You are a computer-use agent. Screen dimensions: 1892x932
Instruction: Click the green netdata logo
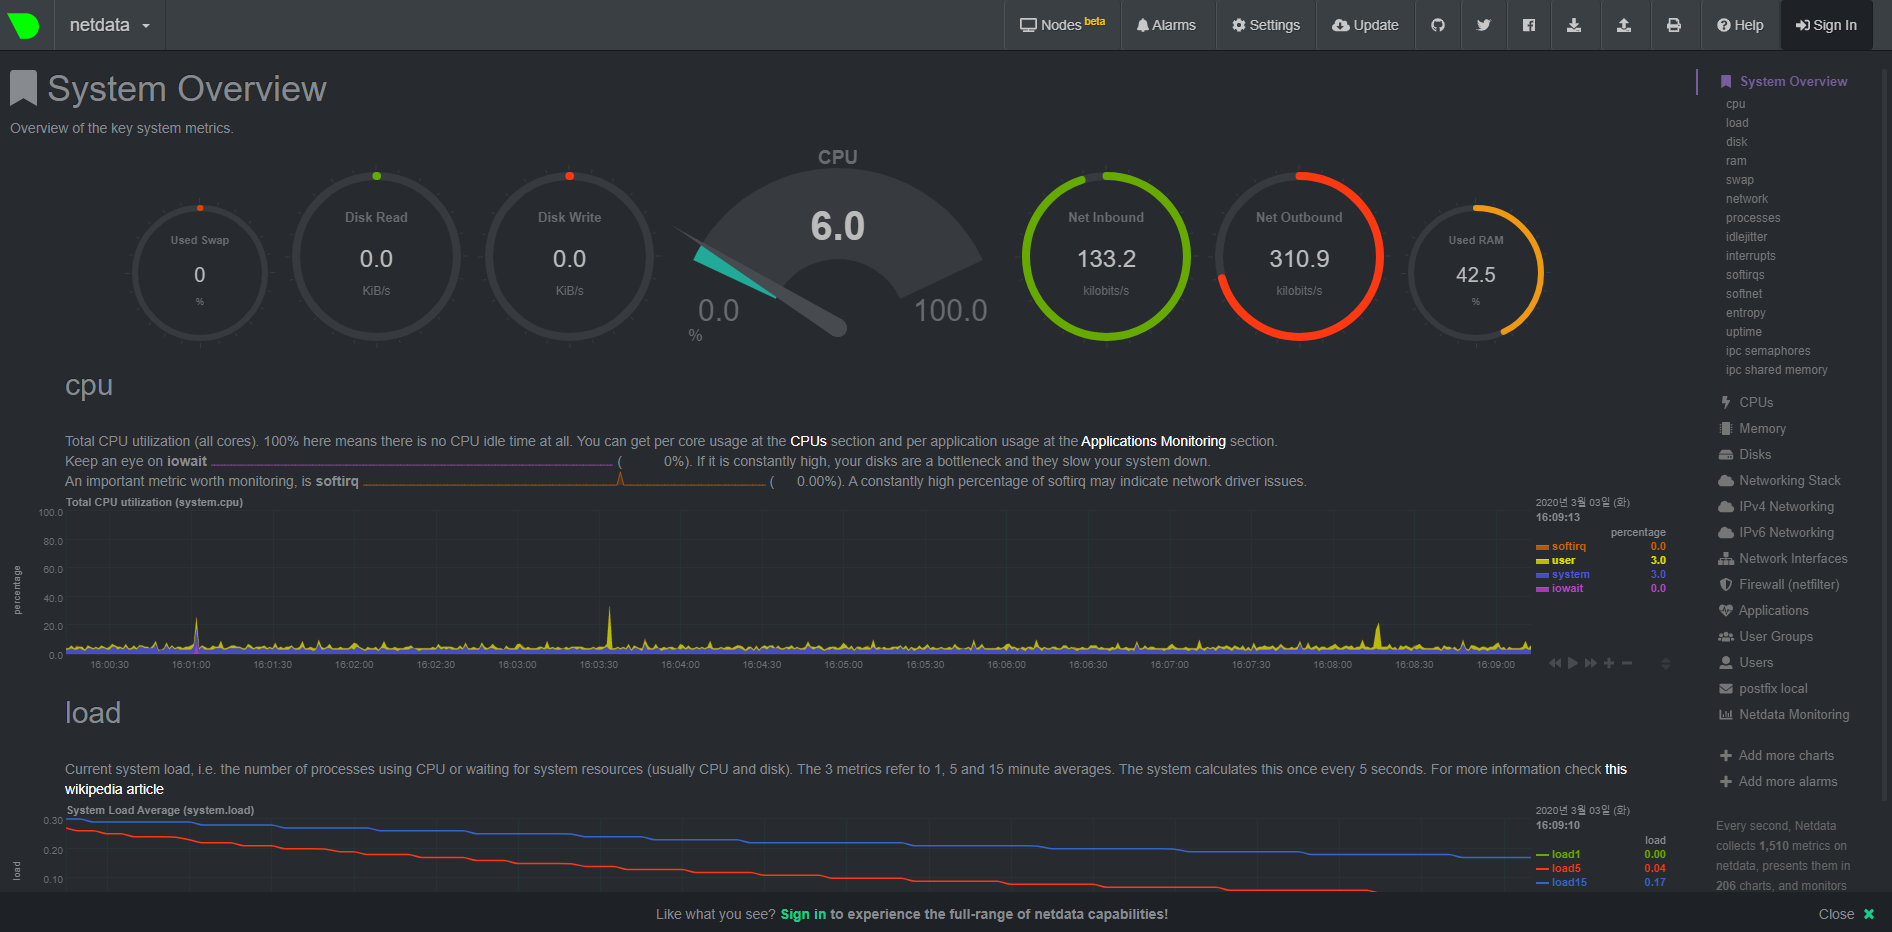point(23,25)
